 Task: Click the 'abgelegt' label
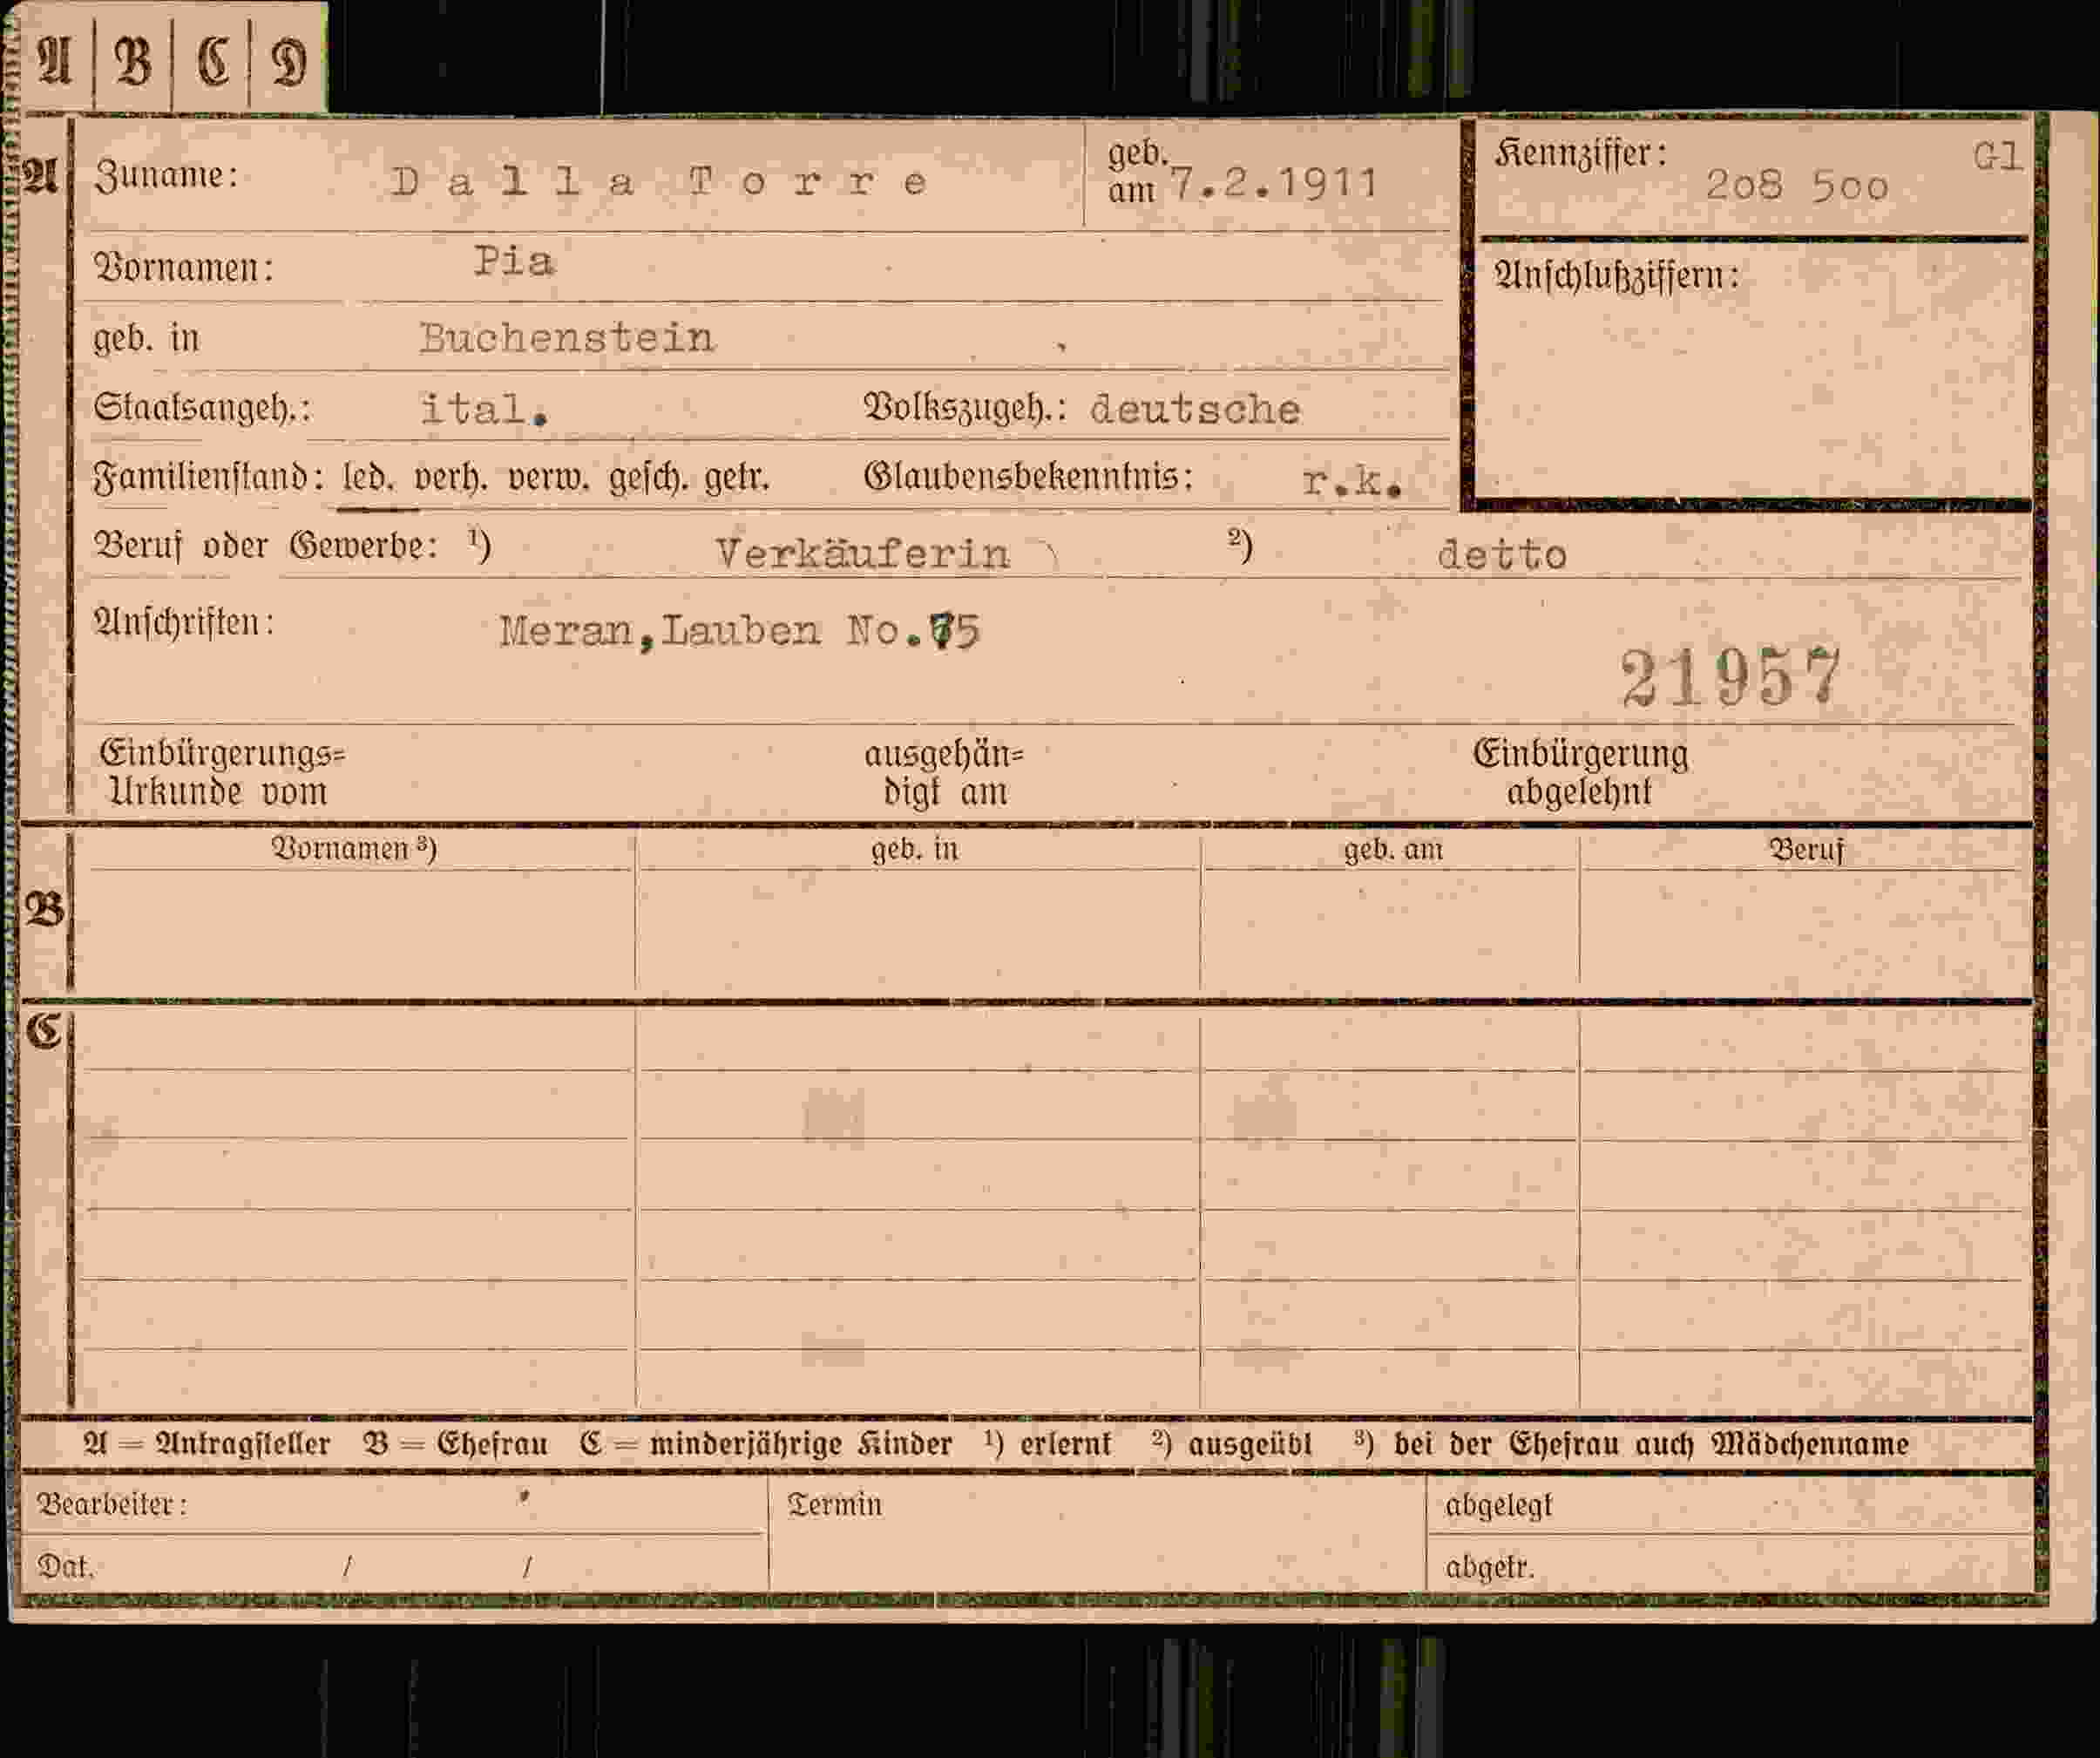[1499, 1506]
